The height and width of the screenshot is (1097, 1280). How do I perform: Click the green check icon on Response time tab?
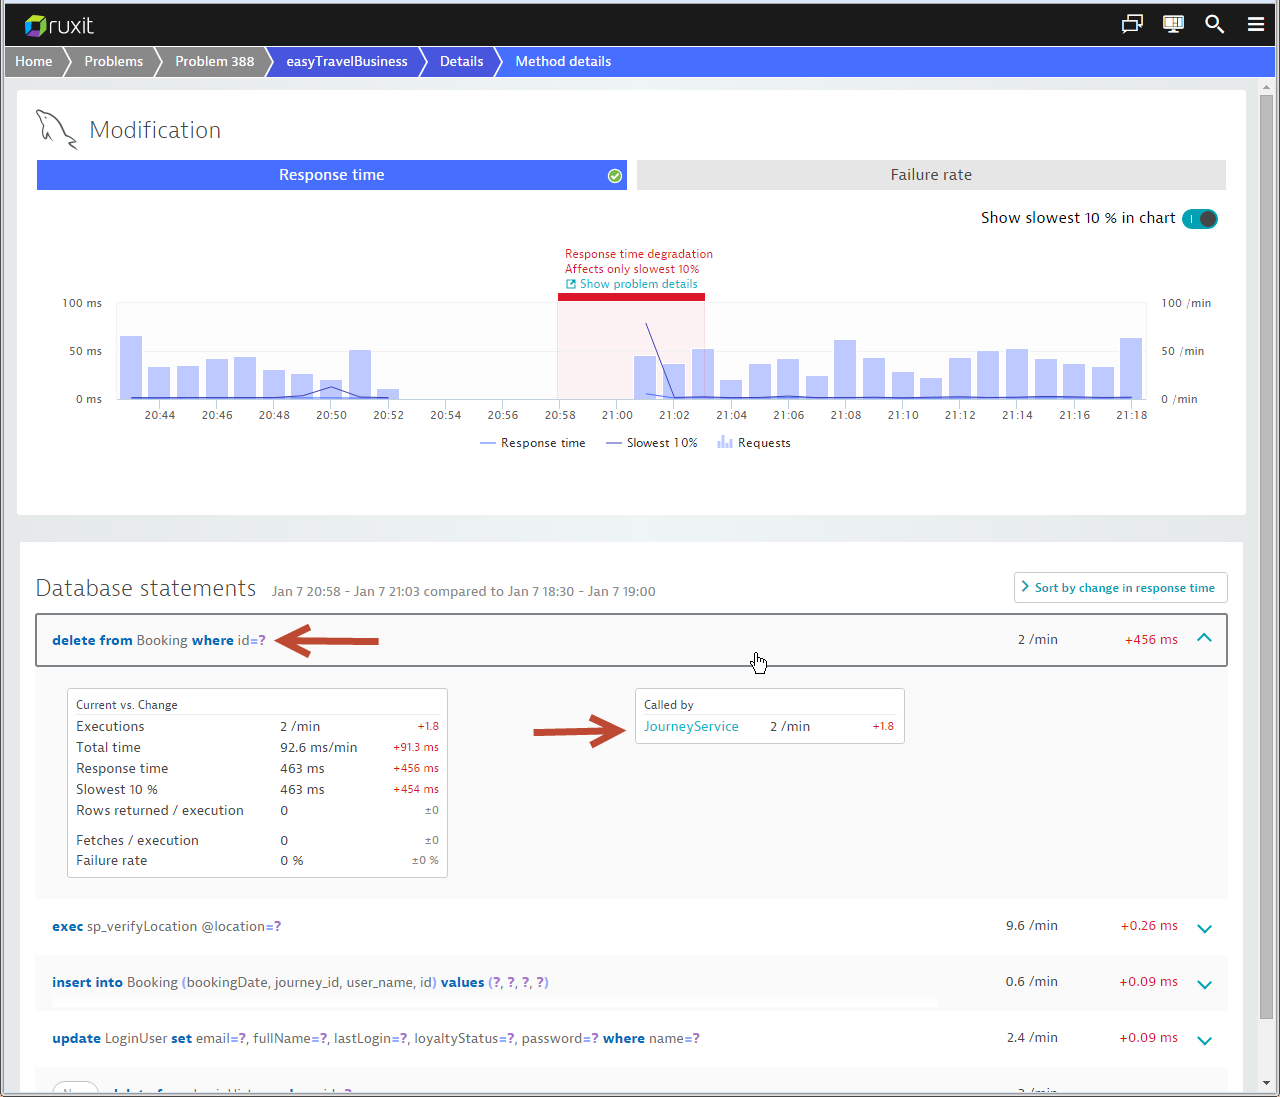[615, 176]
